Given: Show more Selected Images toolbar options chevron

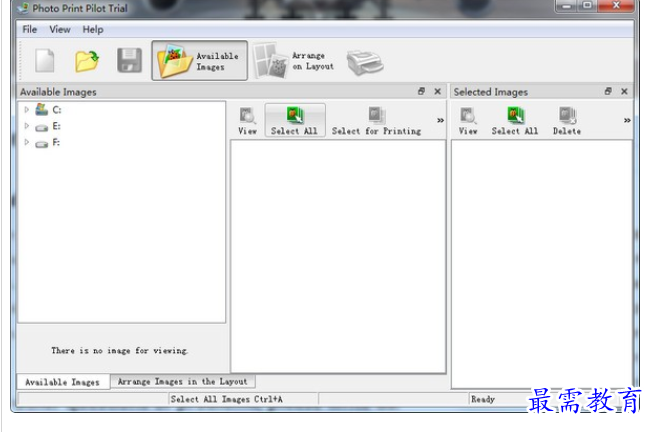Looking at the screenshot, I should tap(627, 120).
